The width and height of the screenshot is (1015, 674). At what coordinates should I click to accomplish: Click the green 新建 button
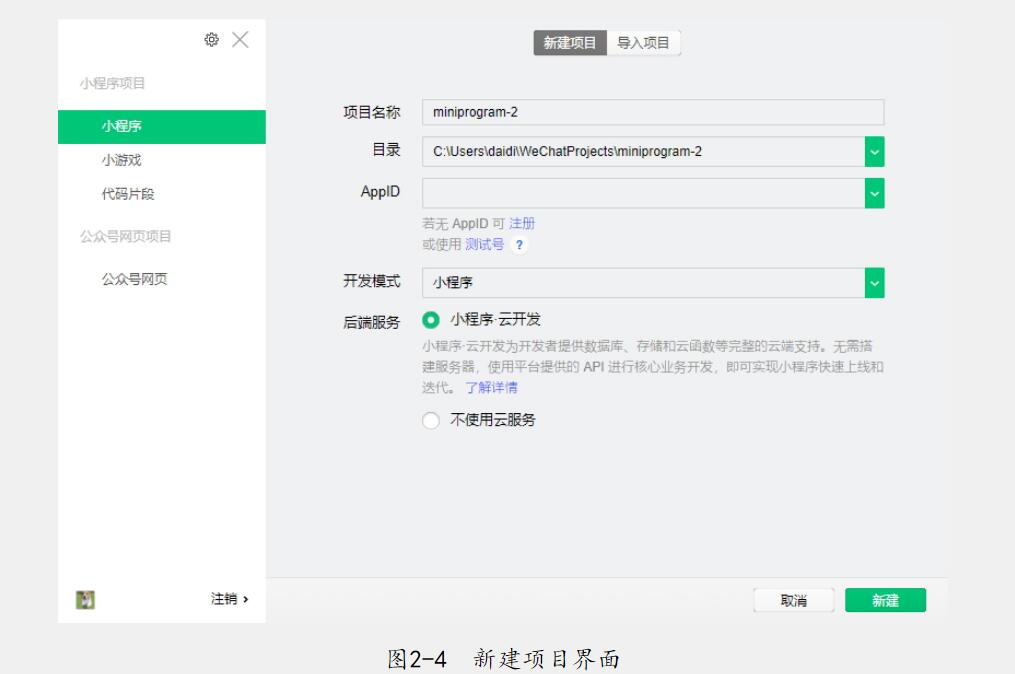885,600
